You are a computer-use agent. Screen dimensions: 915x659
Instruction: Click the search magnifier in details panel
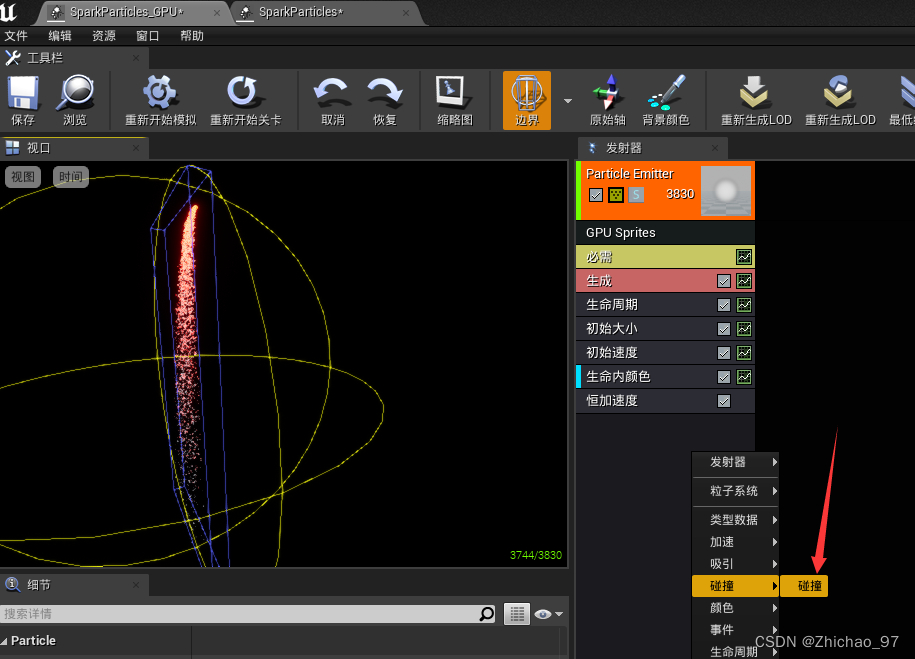click(x=487, y=613)
